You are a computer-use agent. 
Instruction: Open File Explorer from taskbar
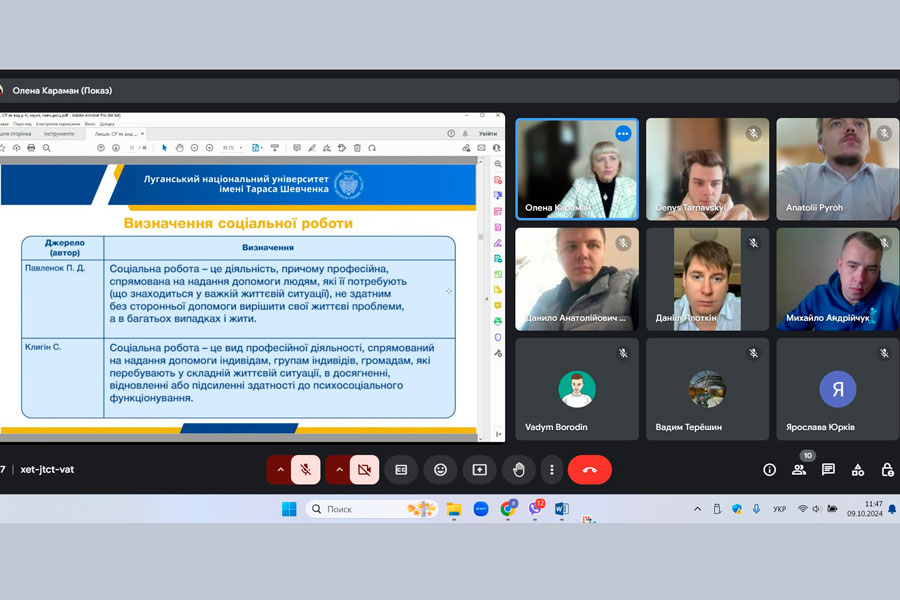(453, 509)
